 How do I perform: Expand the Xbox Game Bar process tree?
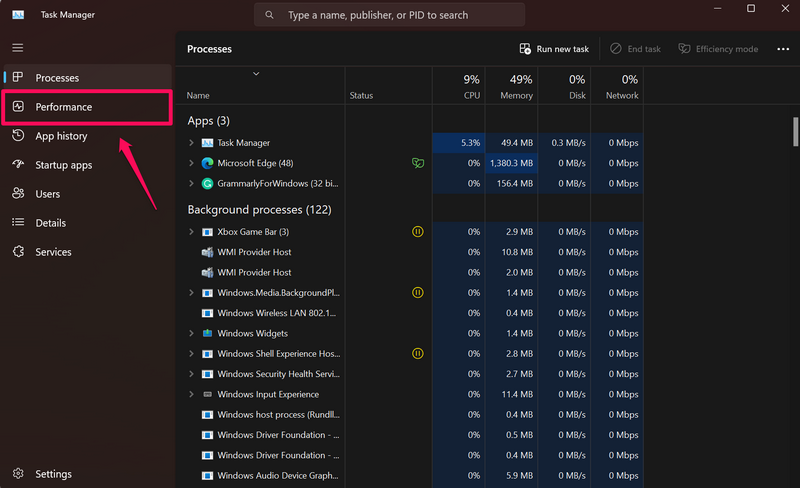tap(191, 232)
